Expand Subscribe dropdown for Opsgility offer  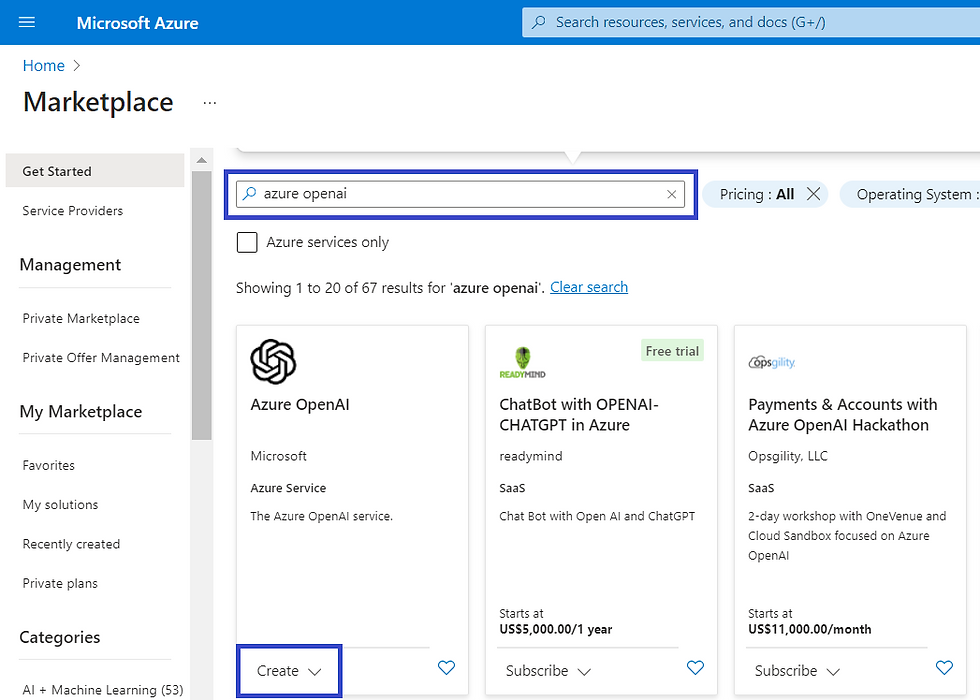pos(797,671)
